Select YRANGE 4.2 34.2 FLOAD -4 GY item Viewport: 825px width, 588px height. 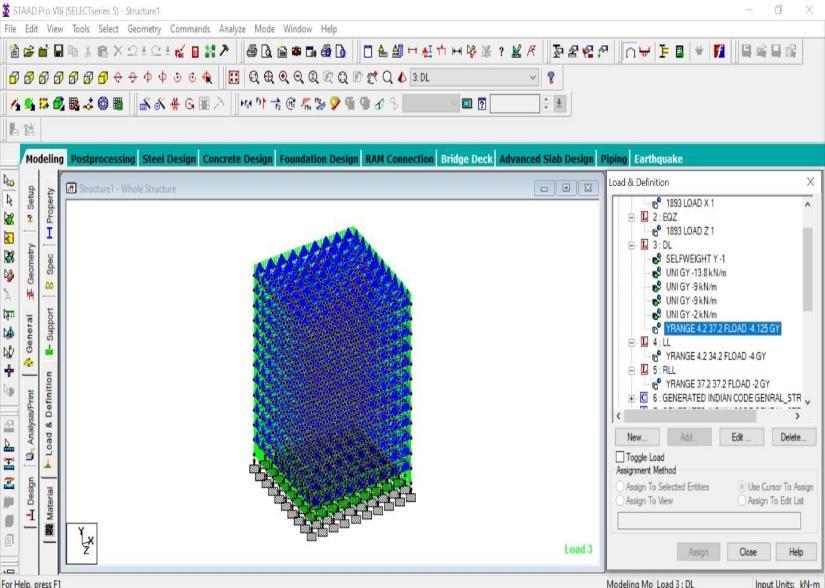[716, 356]
